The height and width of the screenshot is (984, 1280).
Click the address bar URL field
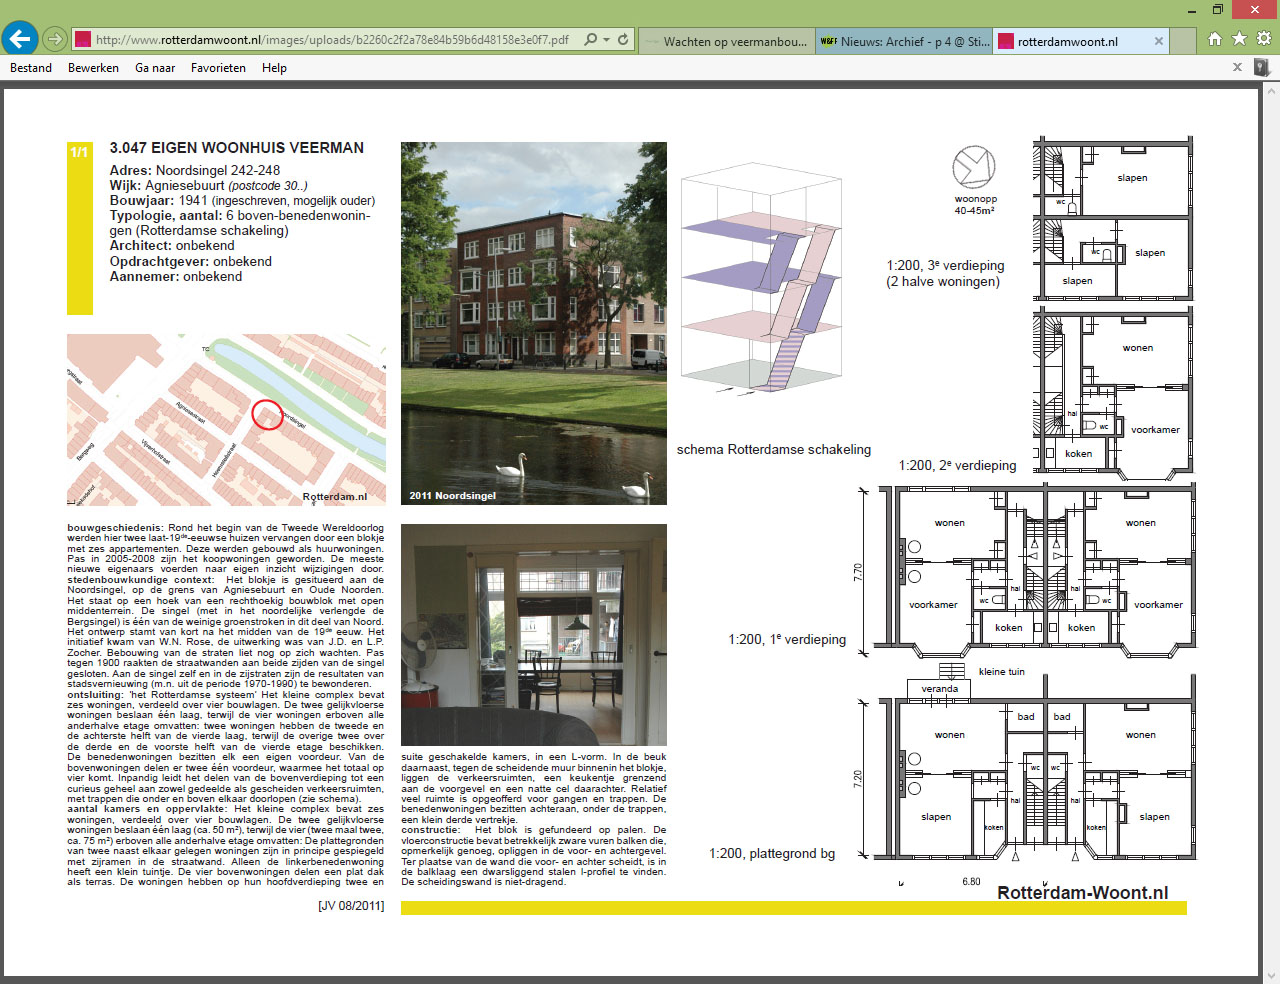point(332,40)
